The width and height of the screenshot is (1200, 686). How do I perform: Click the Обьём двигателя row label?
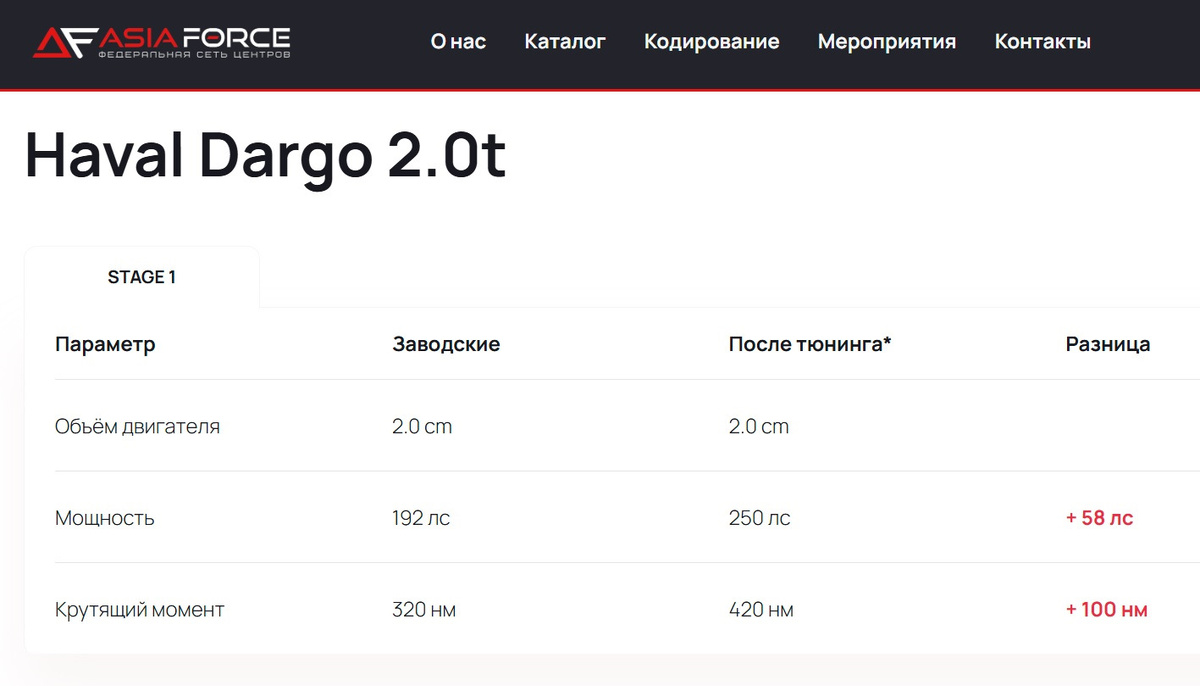[x=137, y=427]
